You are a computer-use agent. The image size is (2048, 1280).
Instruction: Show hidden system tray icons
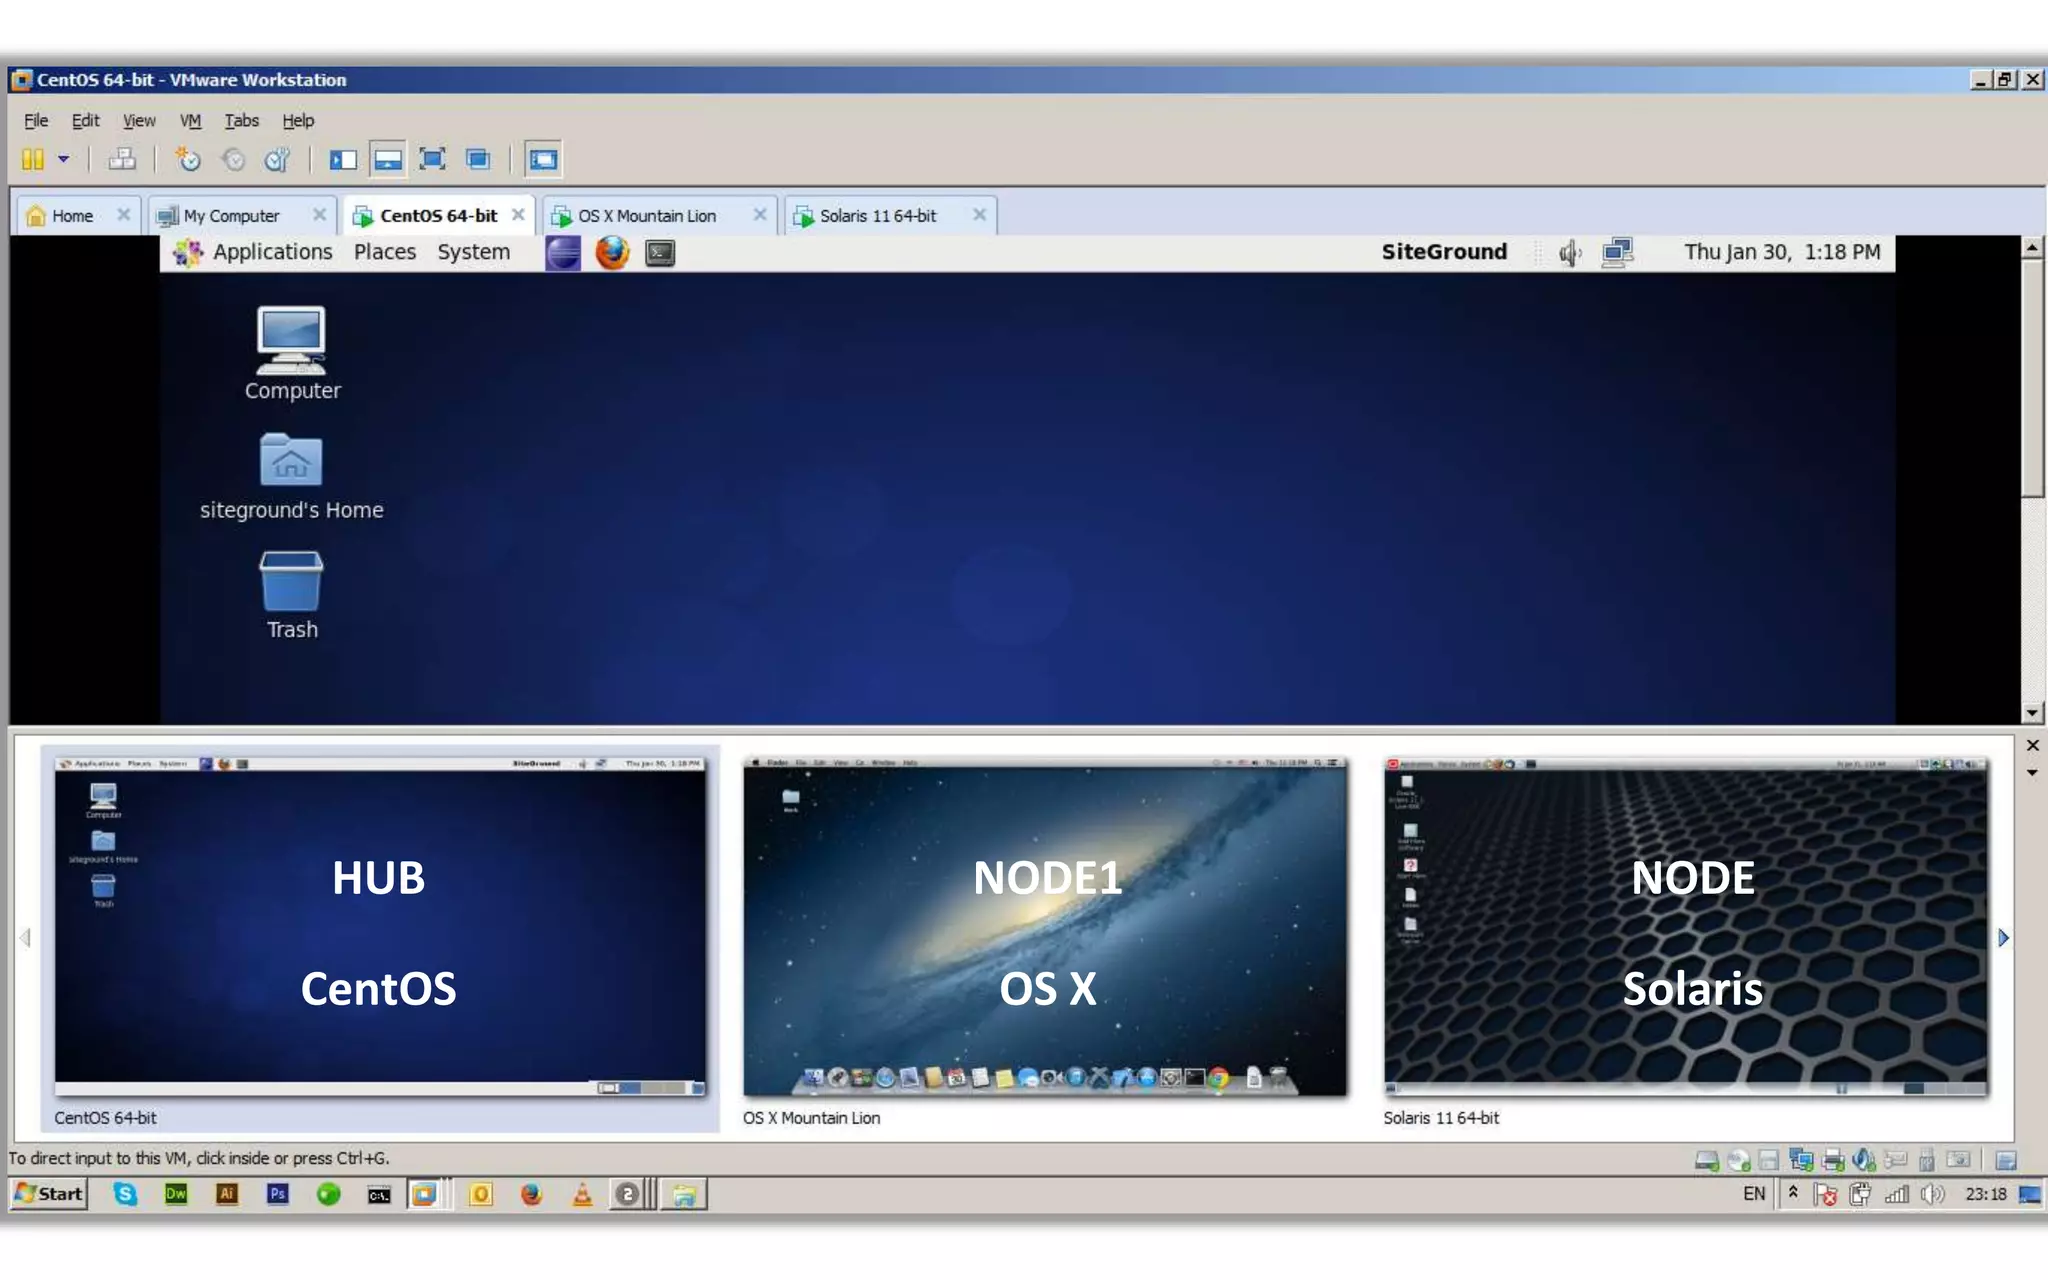coord(1793,1192)
